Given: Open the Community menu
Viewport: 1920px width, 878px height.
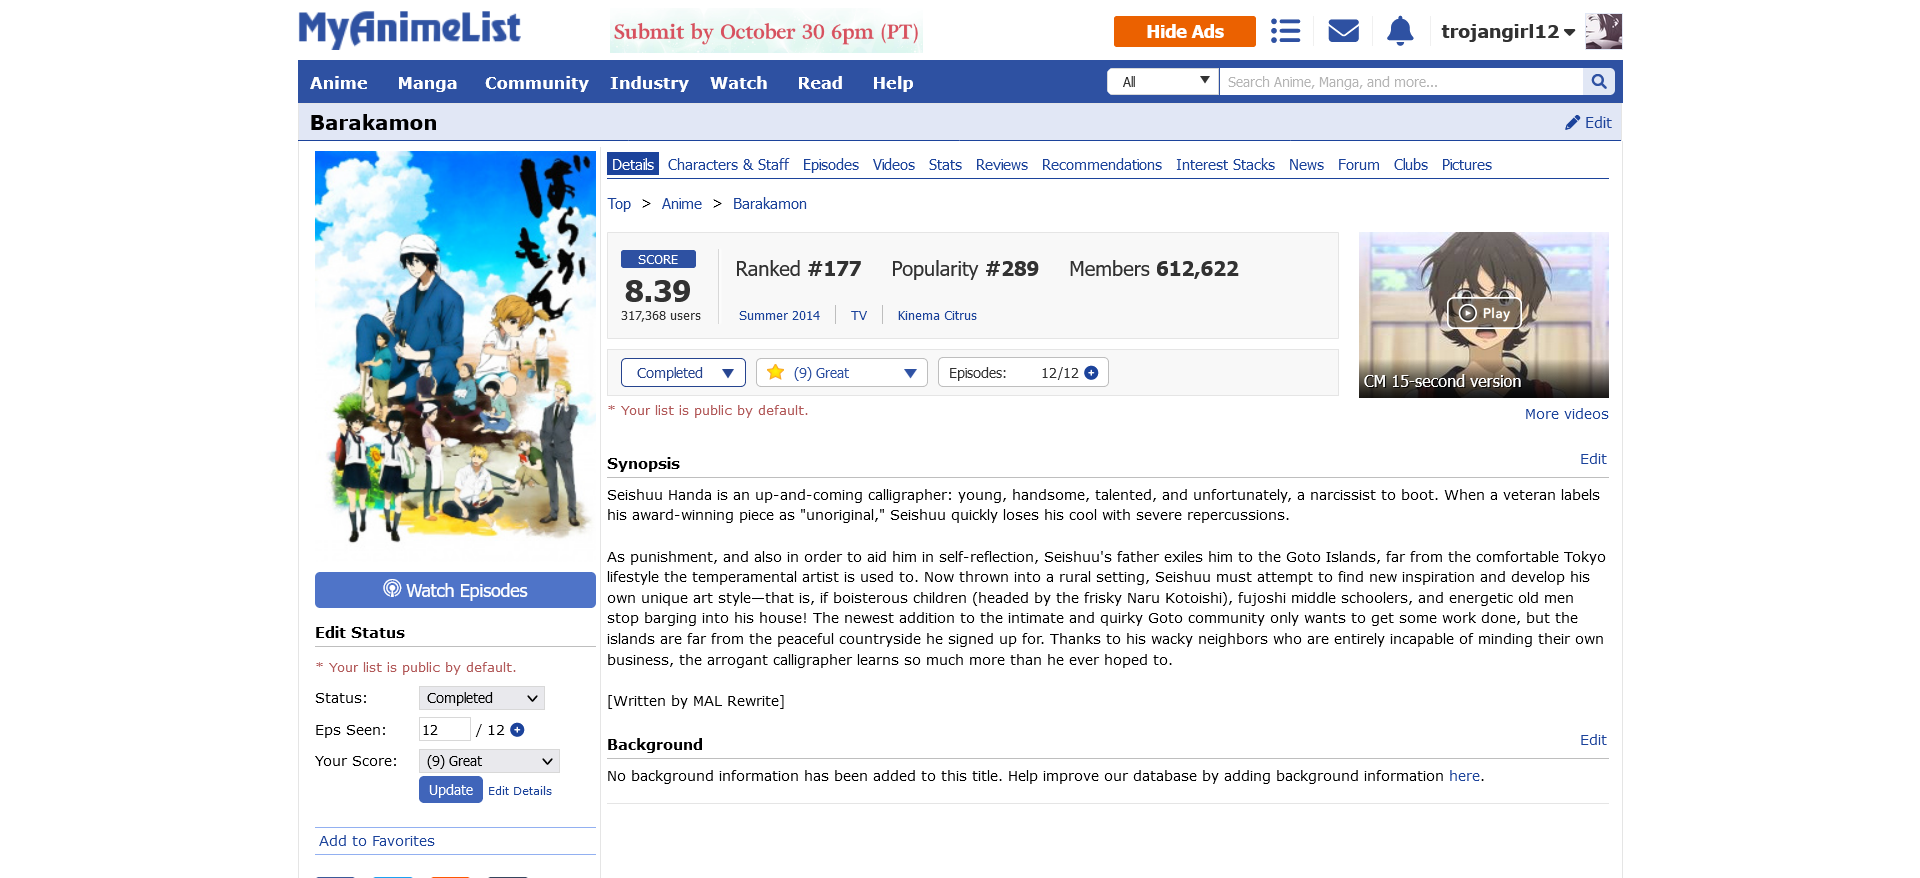Looking at the screenshot, I should pos(536,83).
